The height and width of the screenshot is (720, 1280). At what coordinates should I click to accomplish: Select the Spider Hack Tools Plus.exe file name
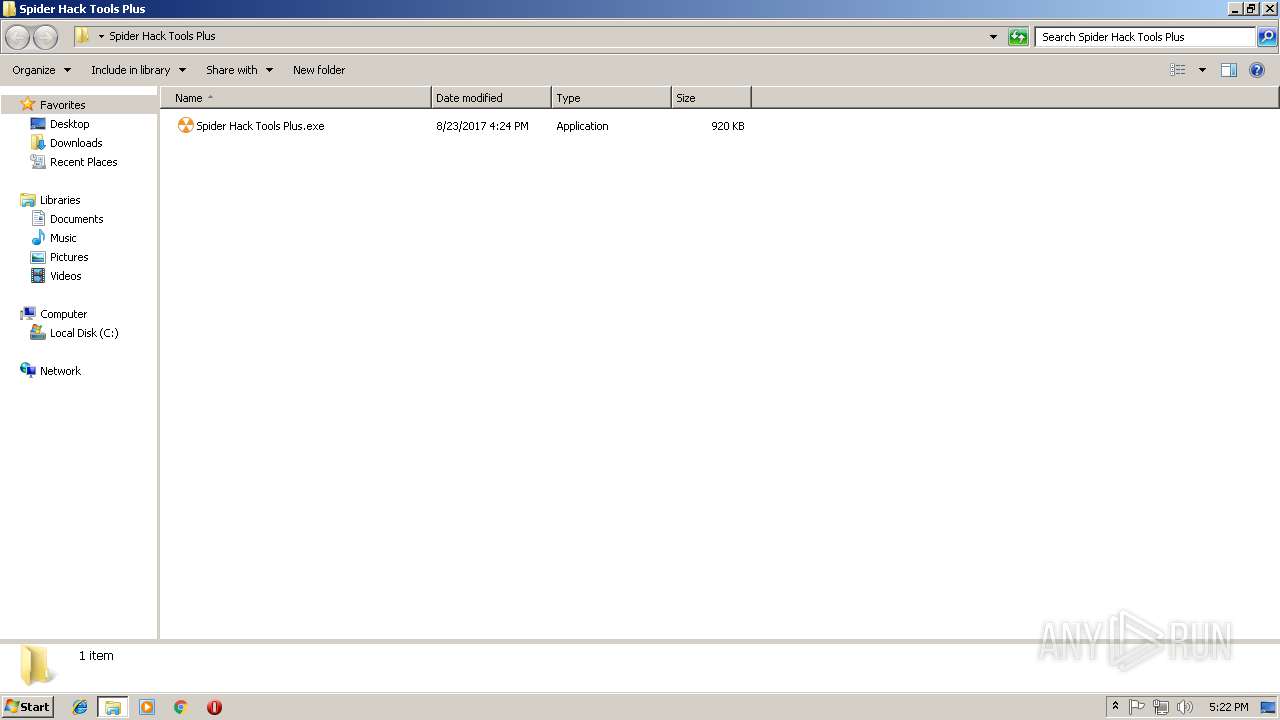pyautogui.click(x=260, y=126)
